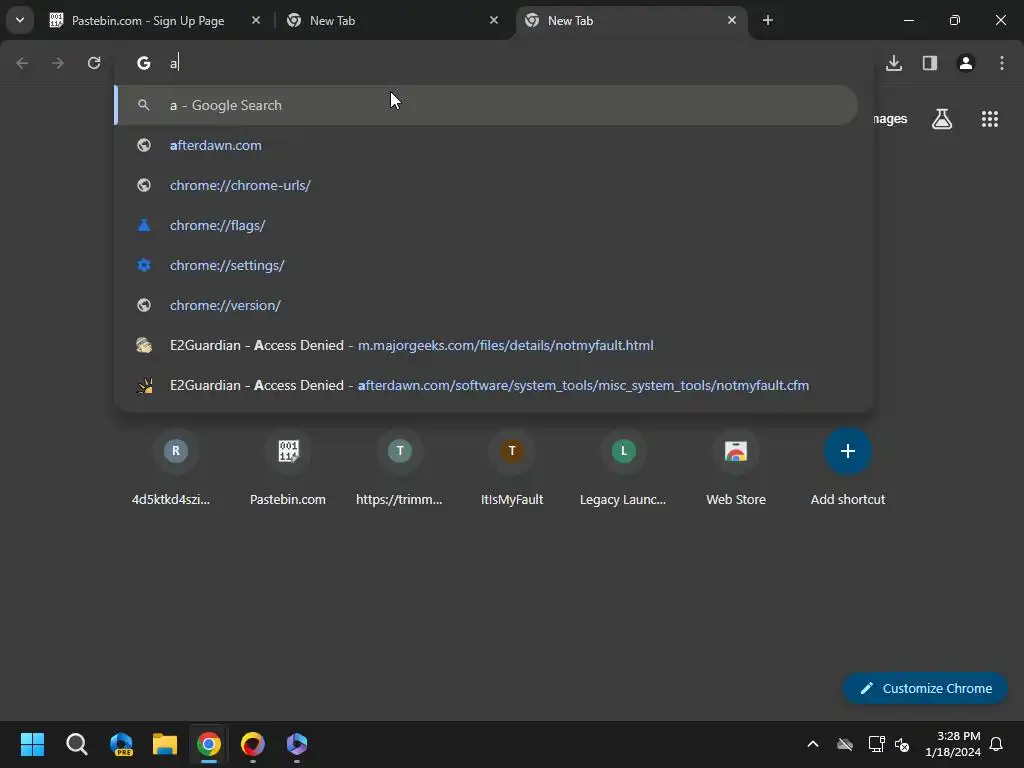Choose the afterdawn.com suggestion
This screenshot has width=1024, height=768.
487,145
